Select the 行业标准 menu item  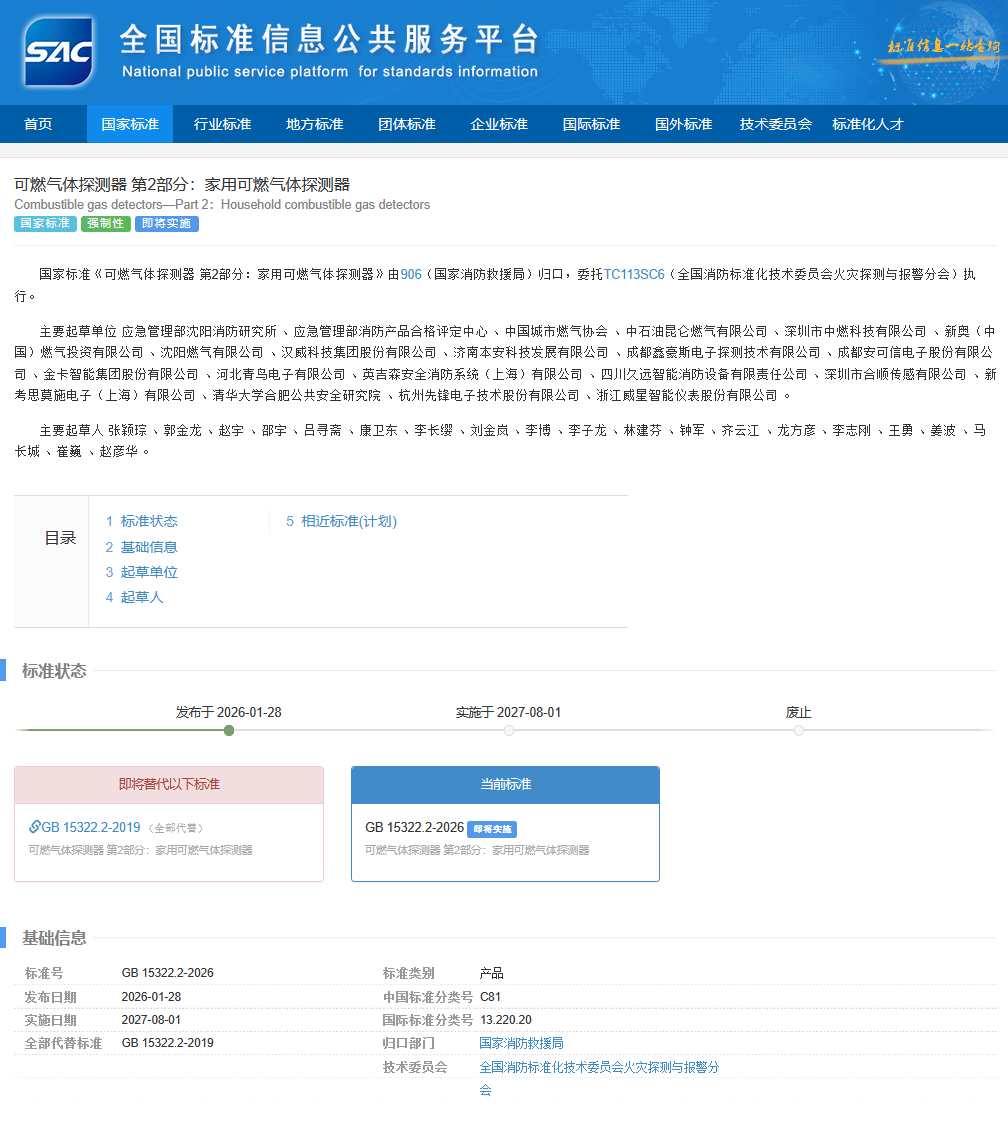pos(222,124)
